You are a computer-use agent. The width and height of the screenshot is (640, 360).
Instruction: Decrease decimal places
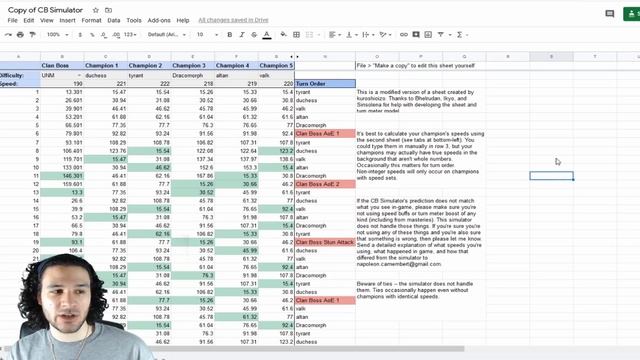click(104, 35)
